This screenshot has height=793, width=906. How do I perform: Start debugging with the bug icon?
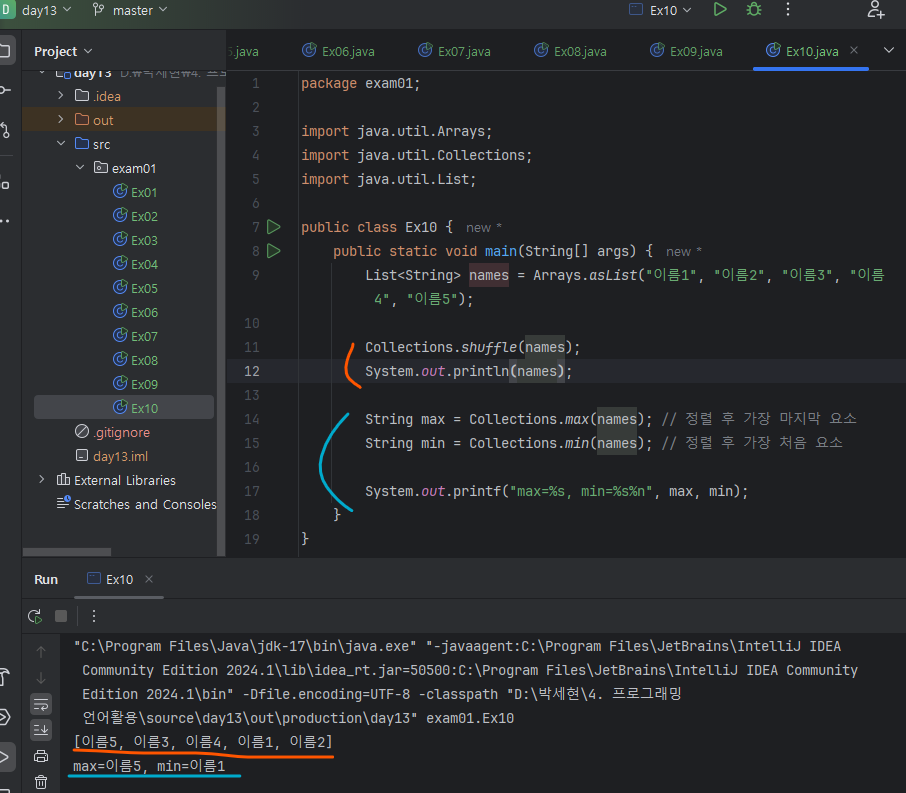pos(754,10)
